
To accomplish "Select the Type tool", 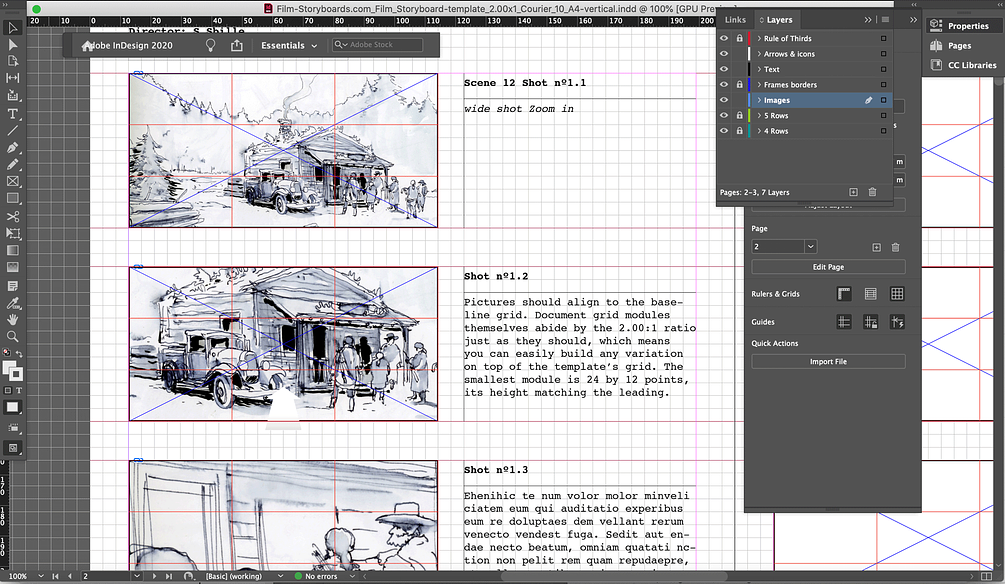I will 13,114.
